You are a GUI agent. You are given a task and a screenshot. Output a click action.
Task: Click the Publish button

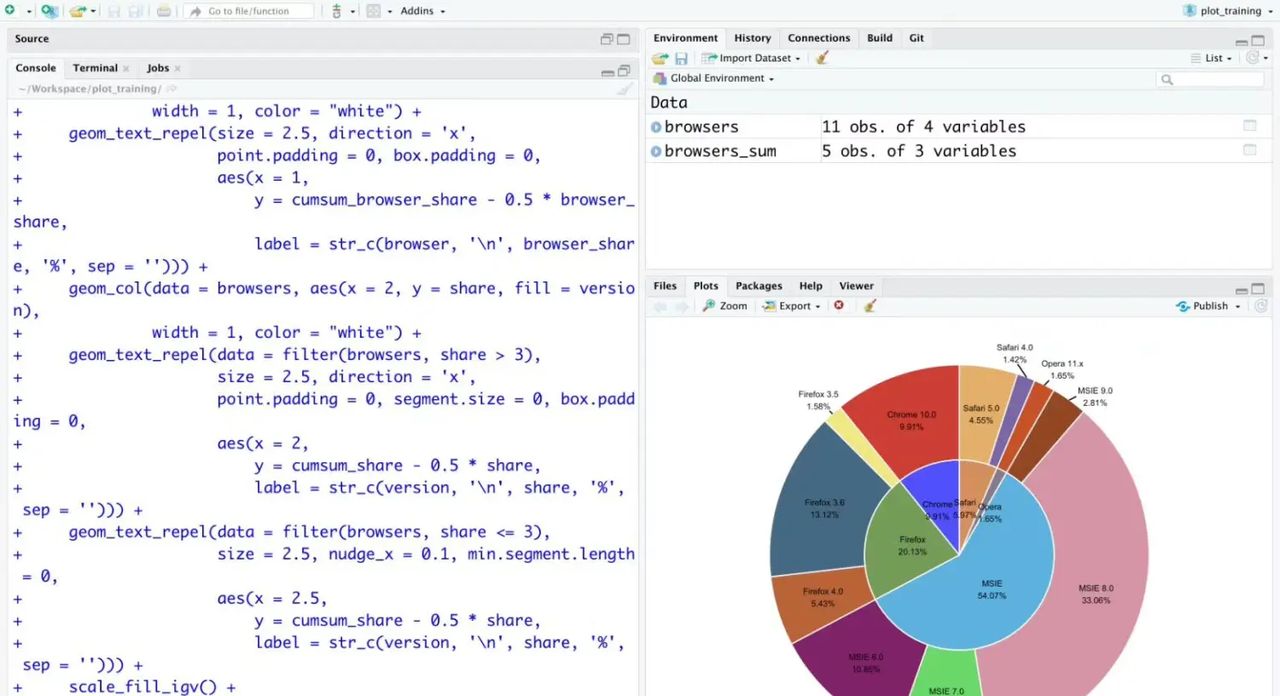(1209, 306)
